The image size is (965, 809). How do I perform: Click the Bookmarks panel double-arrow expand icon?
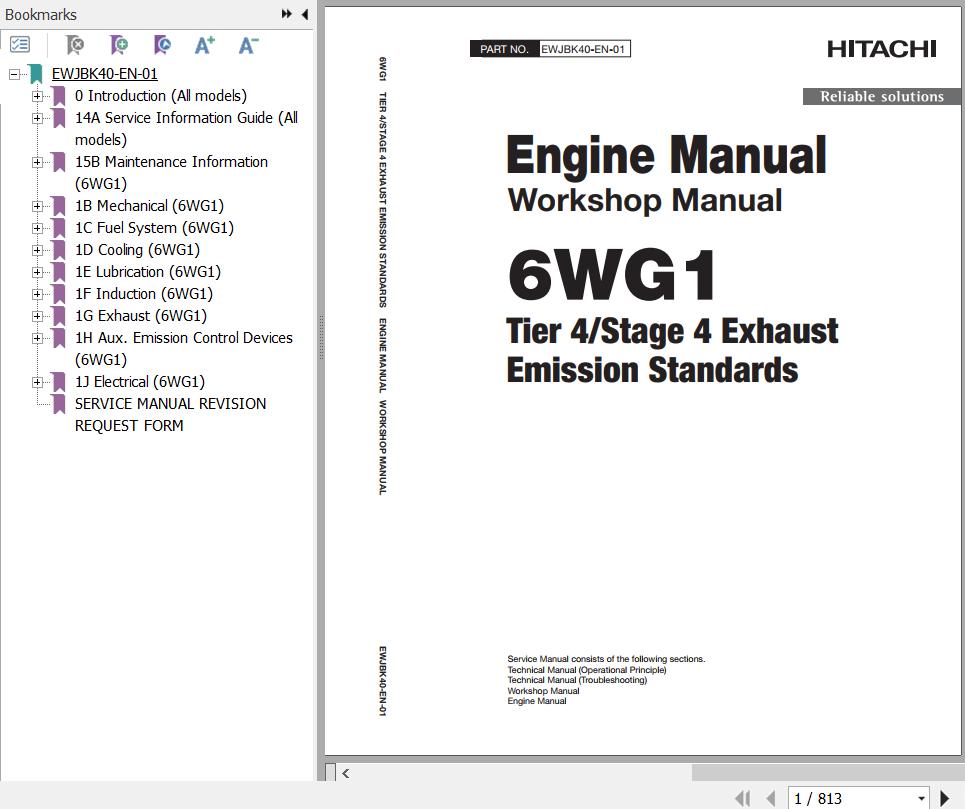click(x=287, y=14)
